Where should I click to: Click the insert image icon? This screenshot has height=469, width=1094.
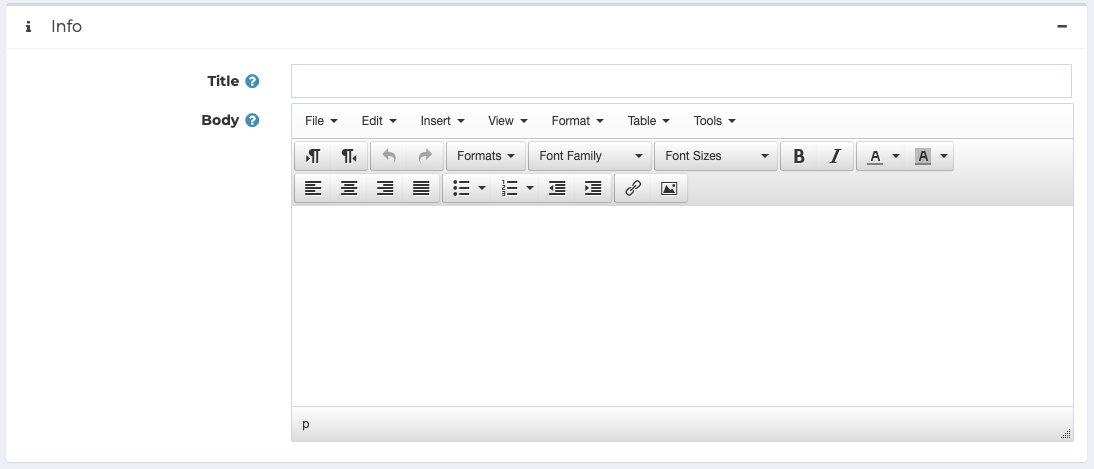click(x=669, y=188)
